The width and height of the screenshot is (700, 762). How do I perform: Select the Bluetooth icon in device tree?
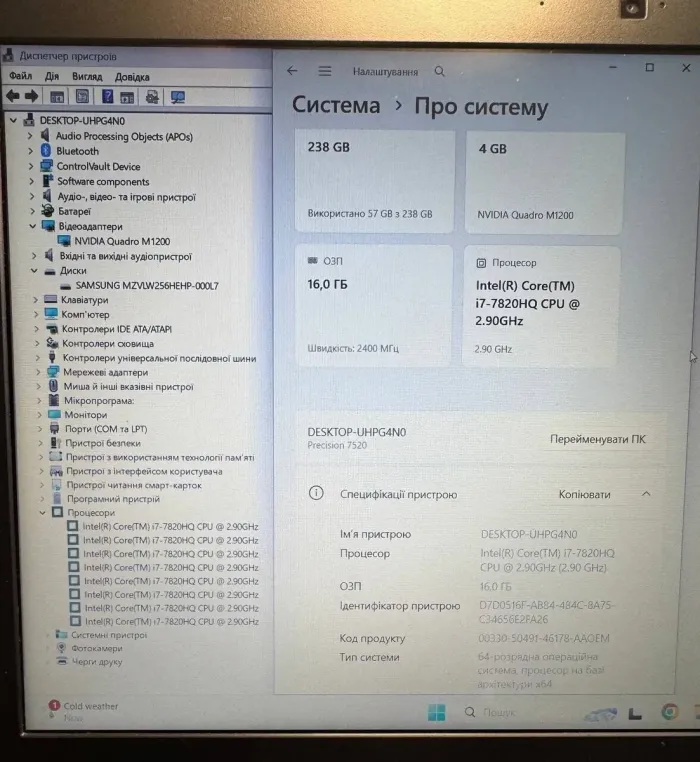(46, 151)
